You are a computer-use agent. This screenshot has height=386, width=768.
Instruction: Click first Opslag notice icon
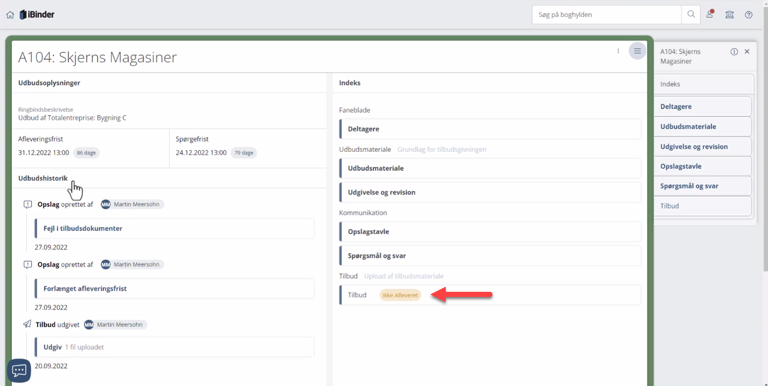pyautogui.click(x=28, y=204)
